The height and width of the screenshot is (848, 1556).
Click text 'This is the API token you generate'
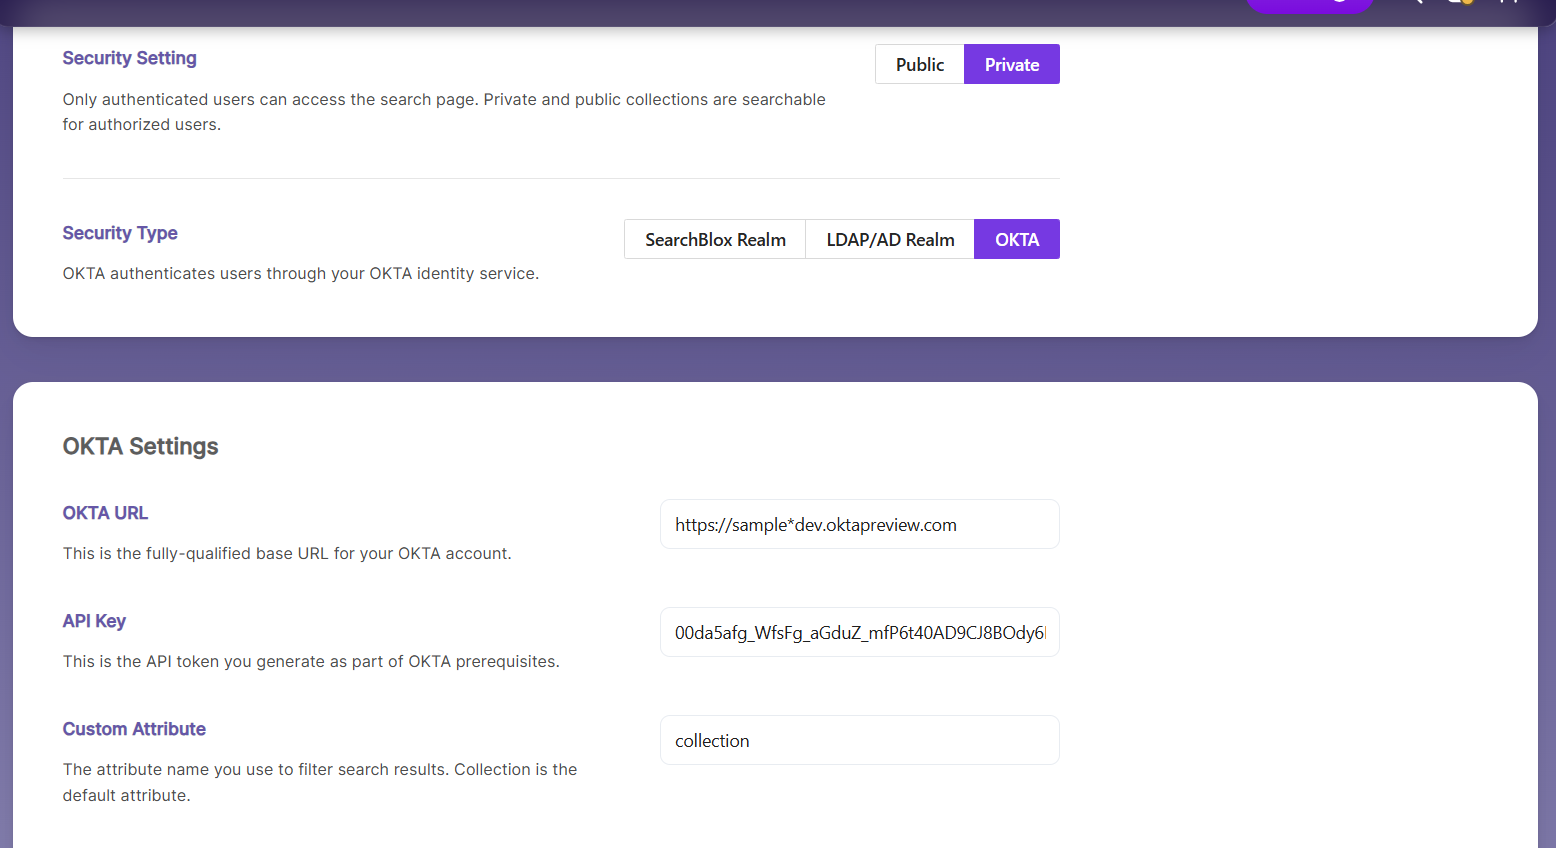point(193,661)
